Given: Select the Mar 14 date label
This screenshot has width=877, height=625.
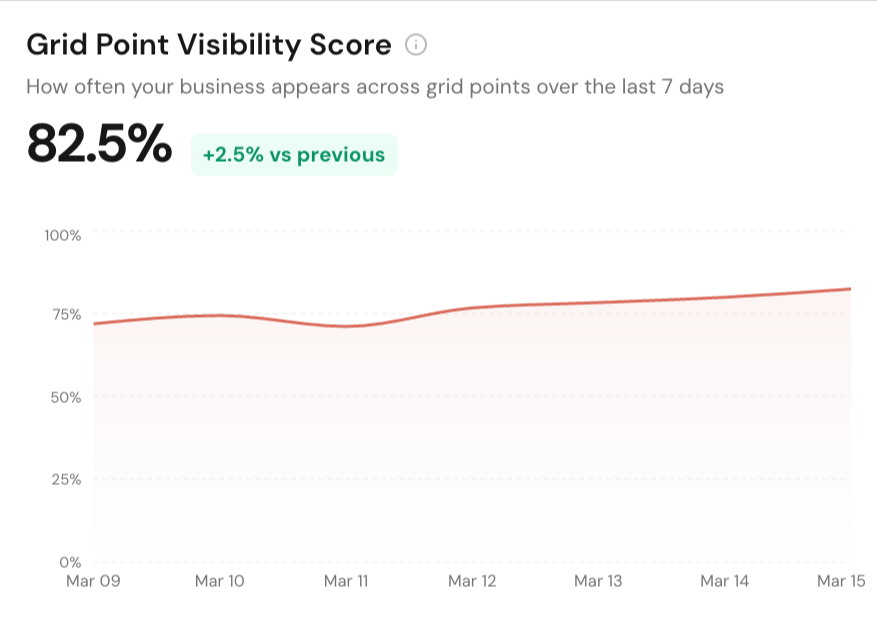Looking at the screenshot, I should pyautogui.click(x=725, y=581).
